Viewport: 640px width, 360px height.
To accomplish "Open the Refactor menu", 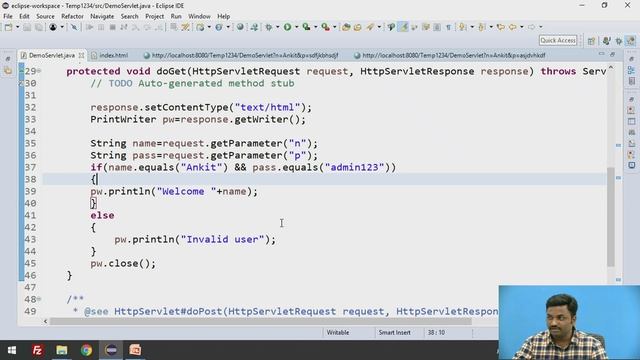I will [72, 16].
